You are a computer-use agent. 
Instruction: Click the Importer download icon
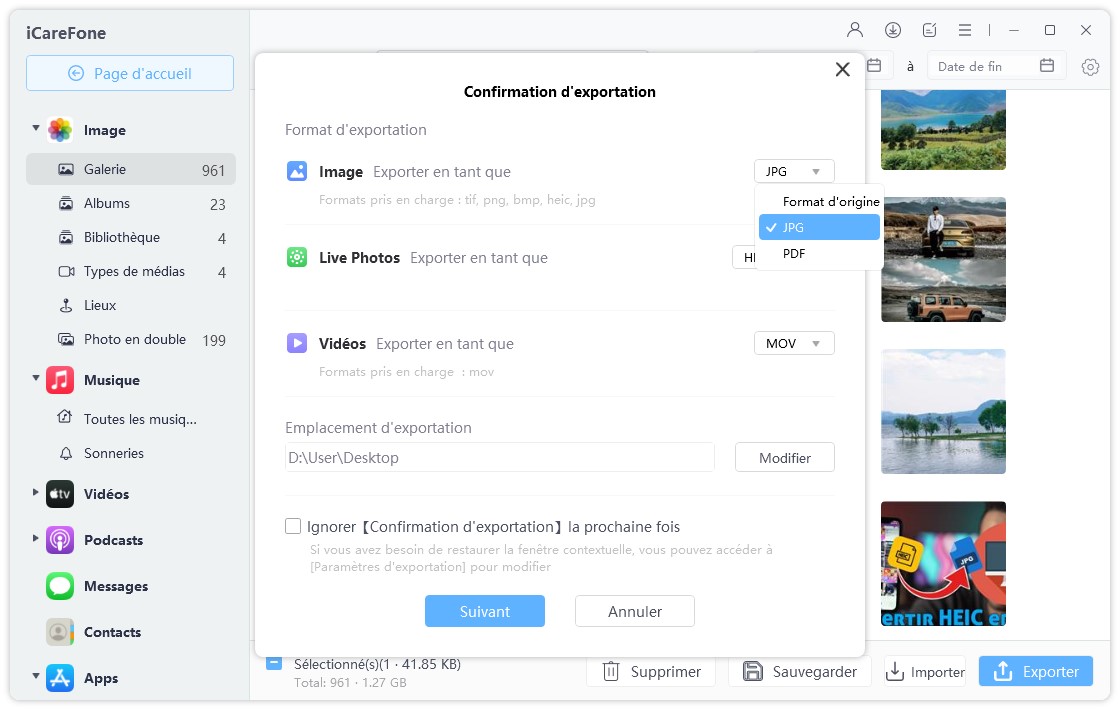coord(894,671)
